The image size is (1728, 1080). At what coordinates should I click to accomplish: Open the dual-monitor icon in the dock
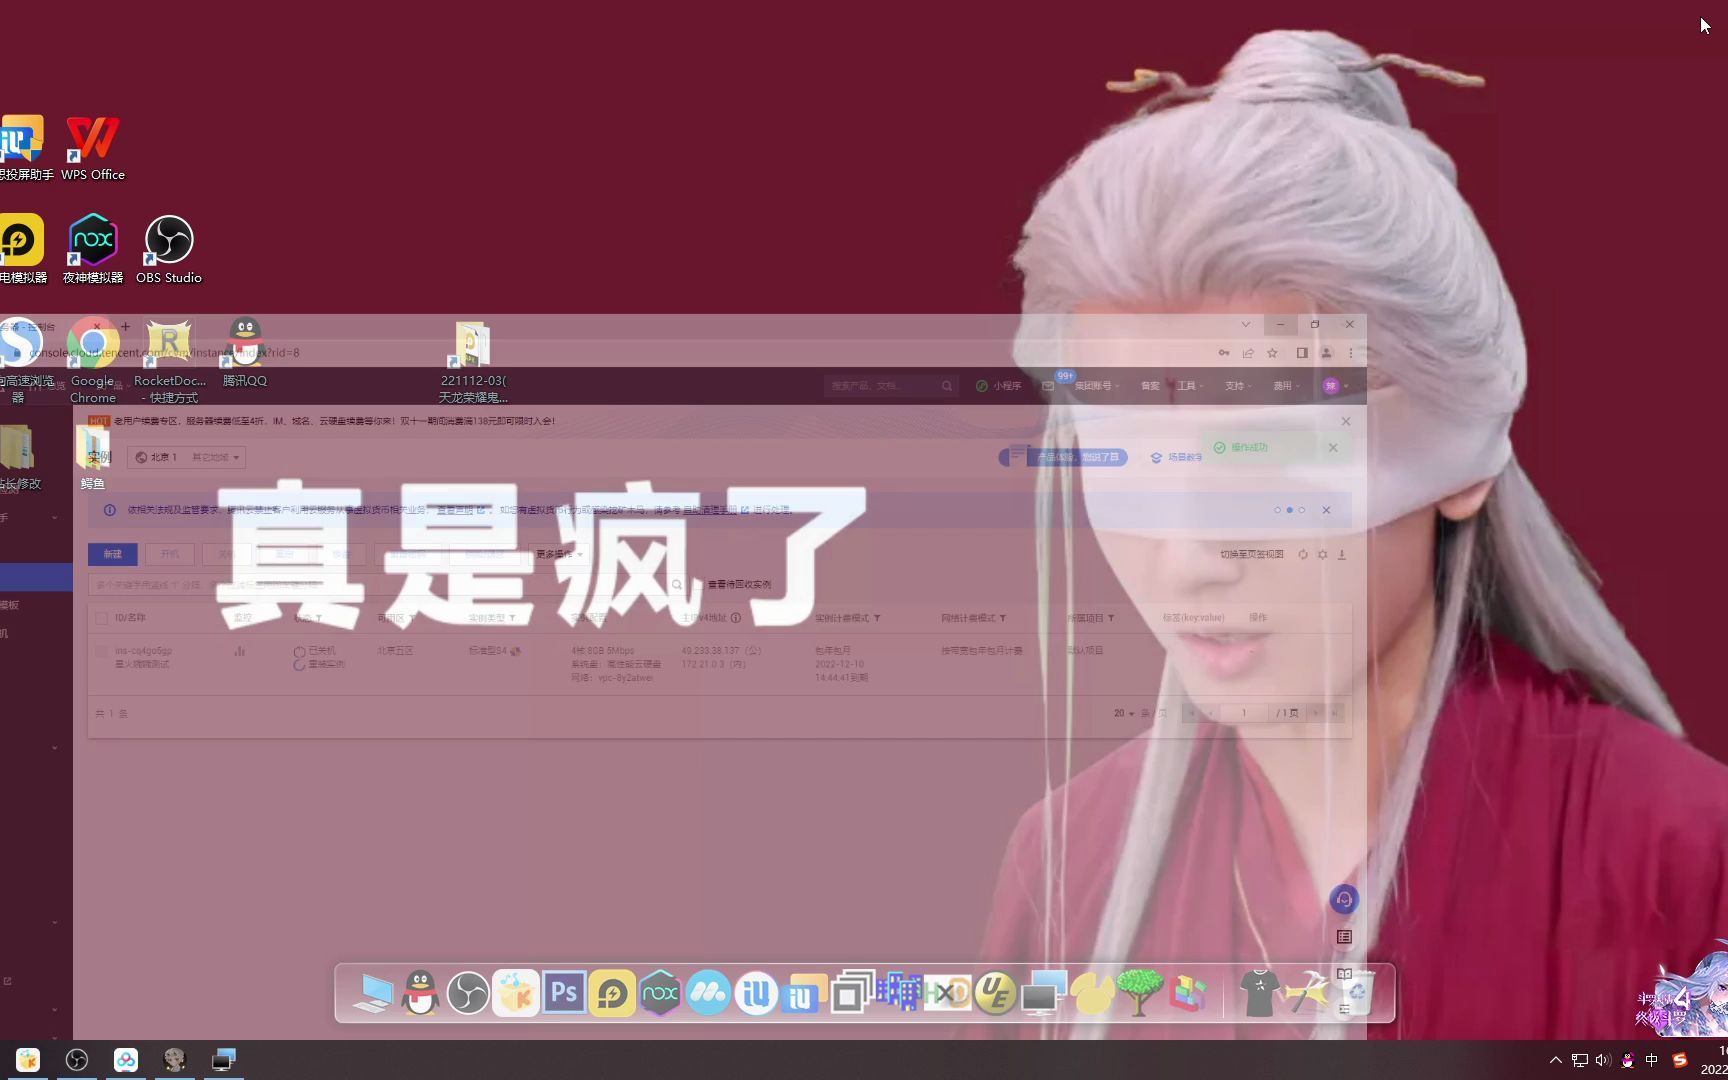(x=1043, y=994)
